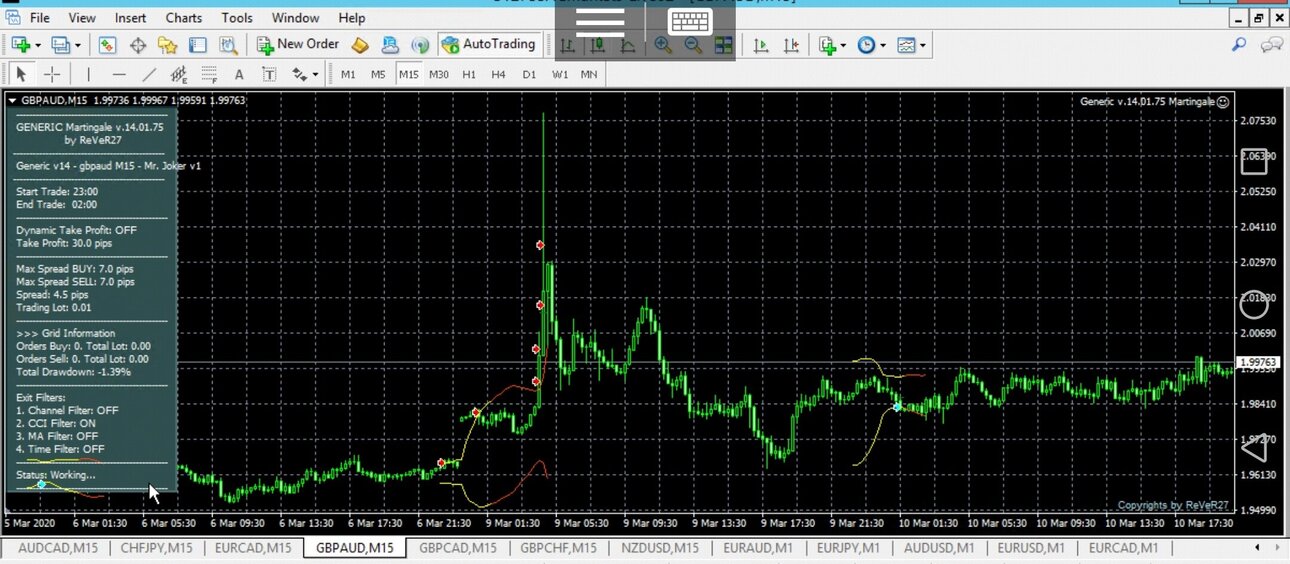Zoom in on the chart
This screenshot has width=1290, height=564.
pyautogui.click(x=663, y=45)
